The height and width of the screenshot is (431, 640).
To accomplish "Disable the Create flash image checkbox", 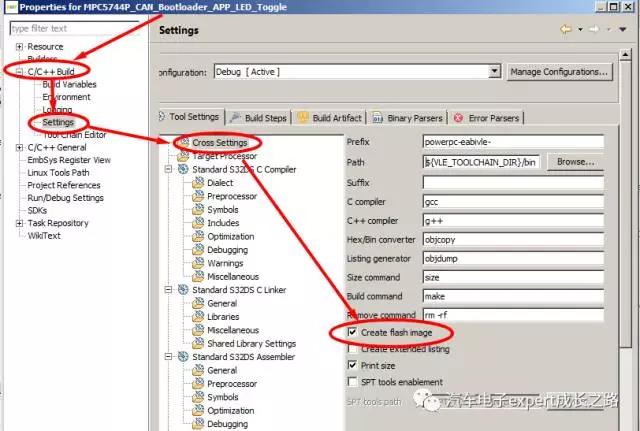I will tap(352, 331).
